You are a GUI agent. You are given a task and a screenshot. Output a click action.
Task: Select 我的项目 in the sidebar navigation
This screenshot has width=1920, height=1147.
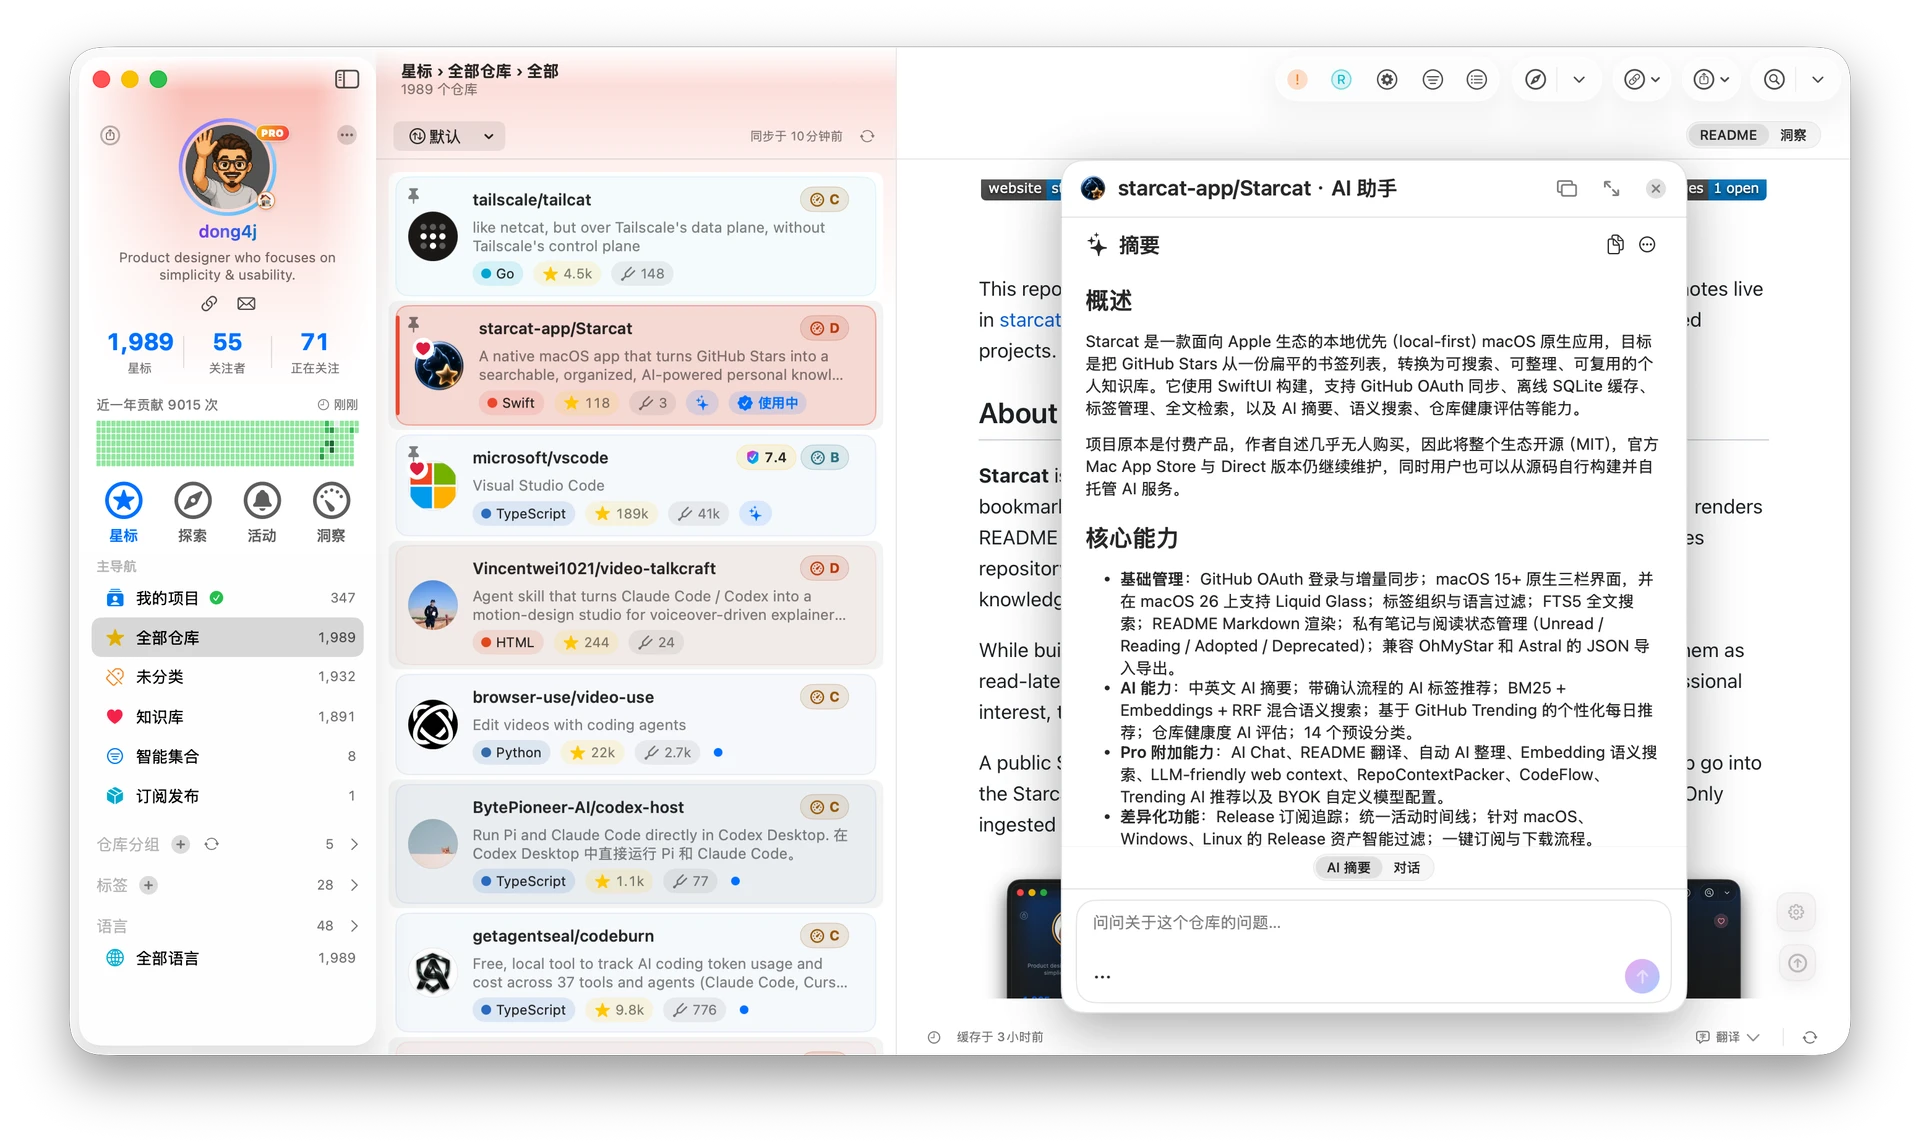pyautogui.click(x=228, y=598)
